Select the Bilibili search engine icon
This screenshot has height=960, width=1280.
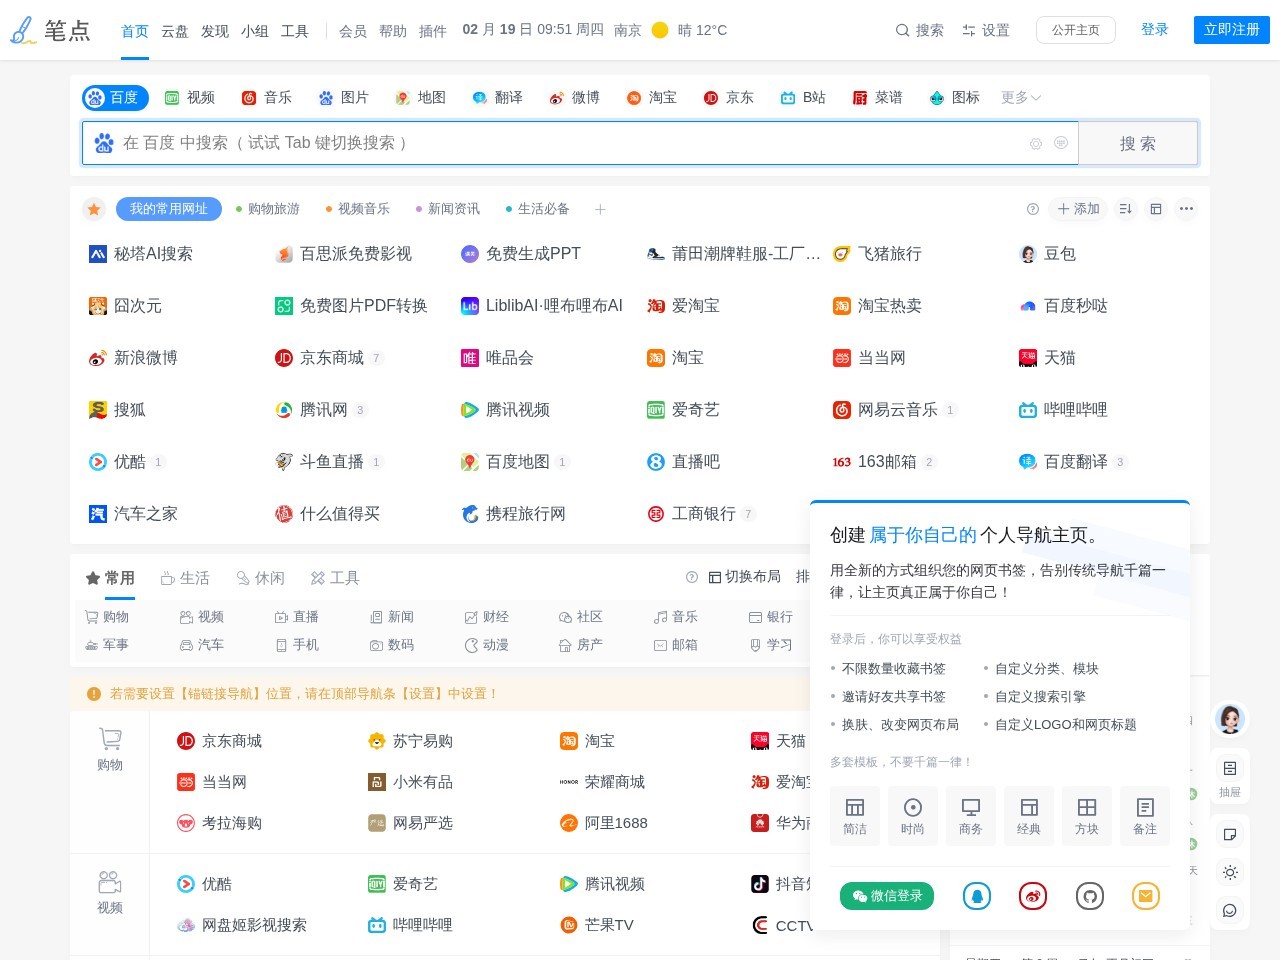coord(790,97)
